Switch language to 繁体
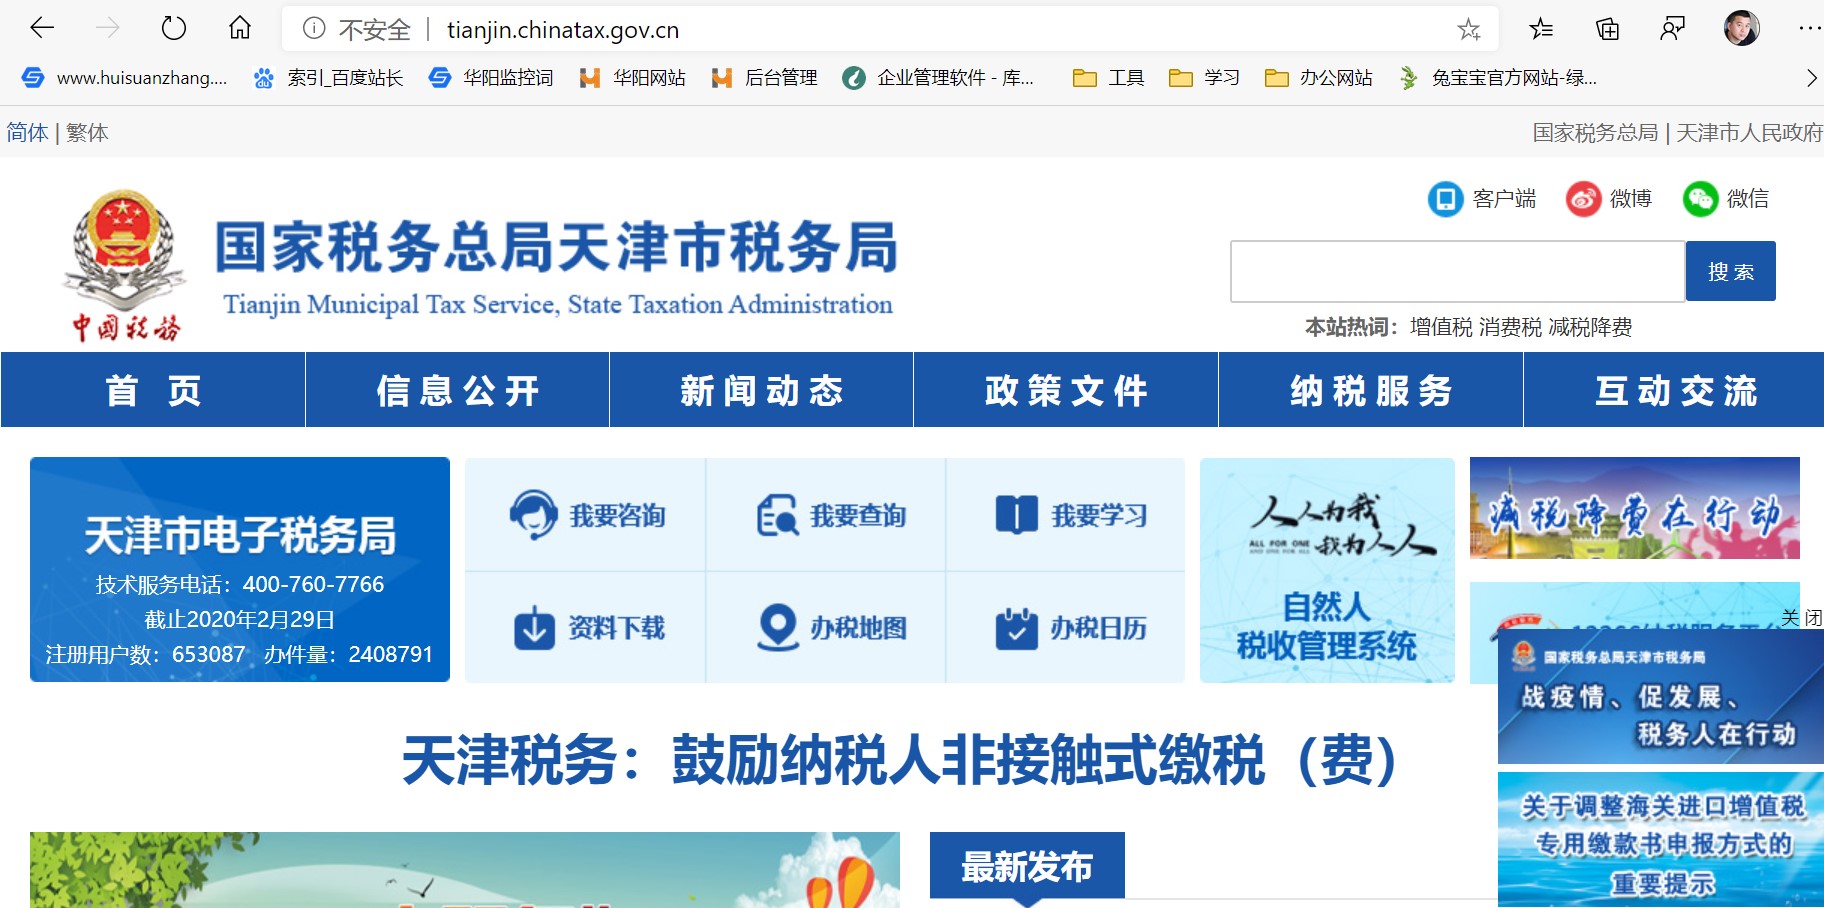 87,133
